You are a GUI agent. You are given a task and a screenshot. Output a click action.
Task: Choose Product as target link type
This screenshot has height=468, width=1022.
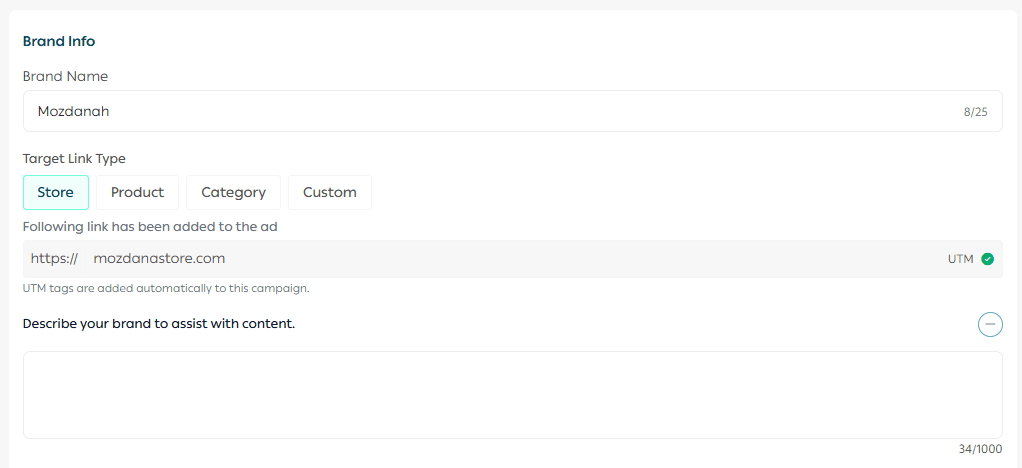(137, 192)
